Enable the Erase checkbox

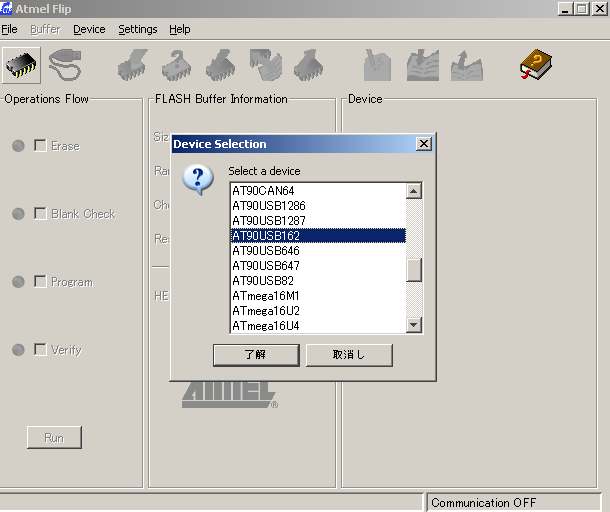pos(40,146)
